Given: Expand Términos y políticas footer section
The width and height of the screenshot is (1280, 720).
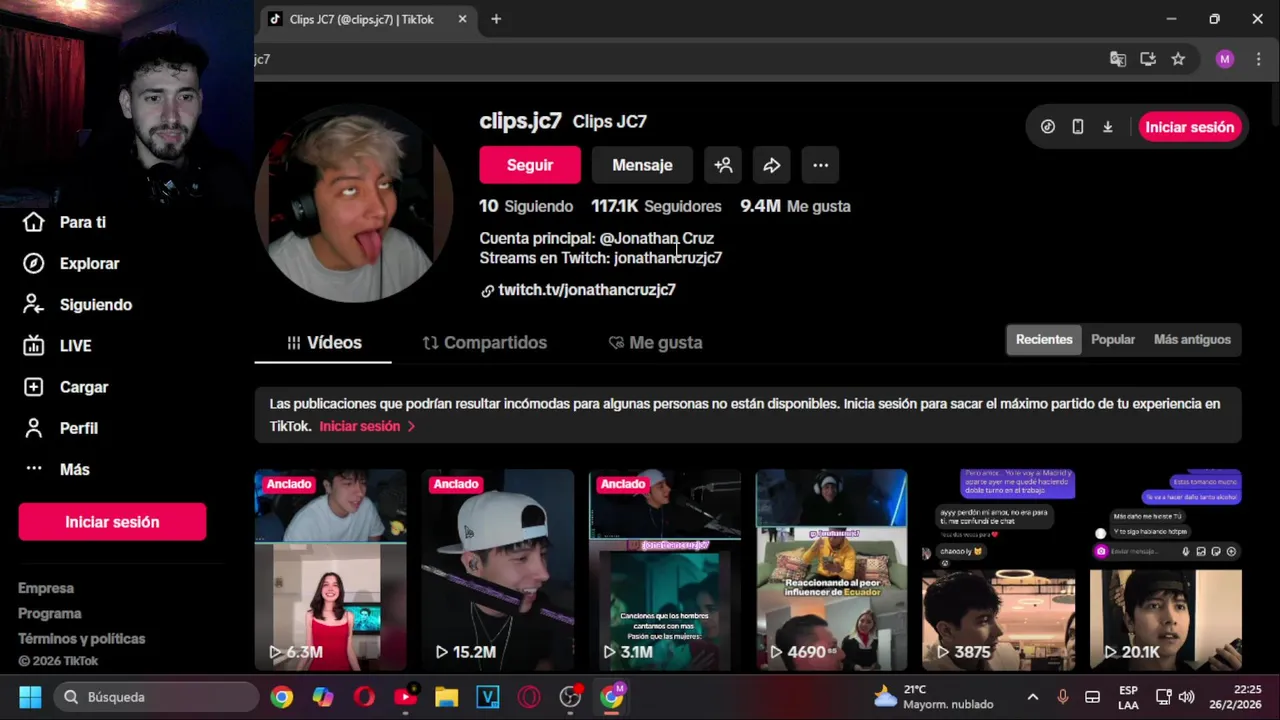Looking at the screenshot, I should 82,638.
